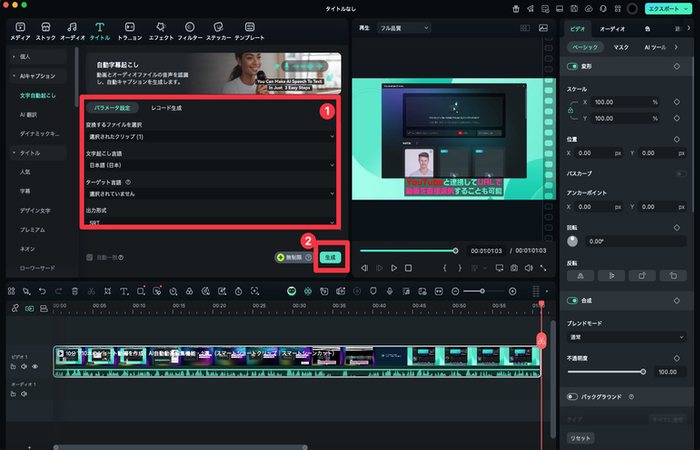Click the volume speaker icon under preview
700x450 pixels.
(530, 268)
